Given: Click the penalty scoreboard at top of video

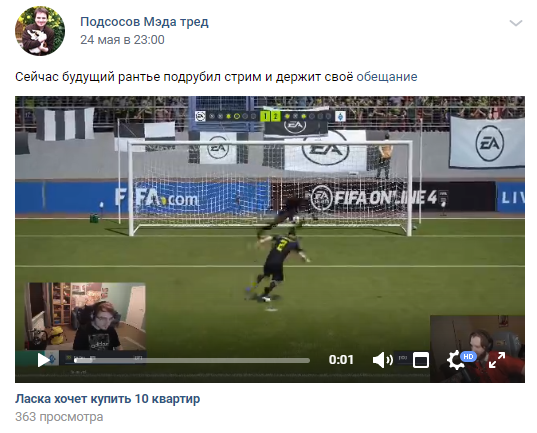Looking at the screenshot, I should point(271,116).
